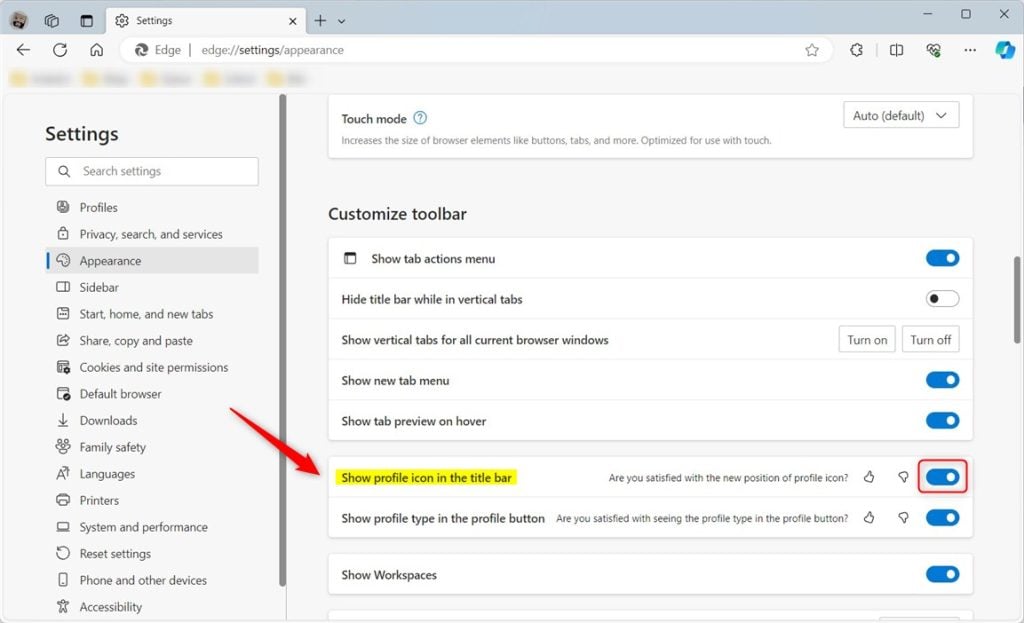Focus the Search settings field

pos(152,171)
